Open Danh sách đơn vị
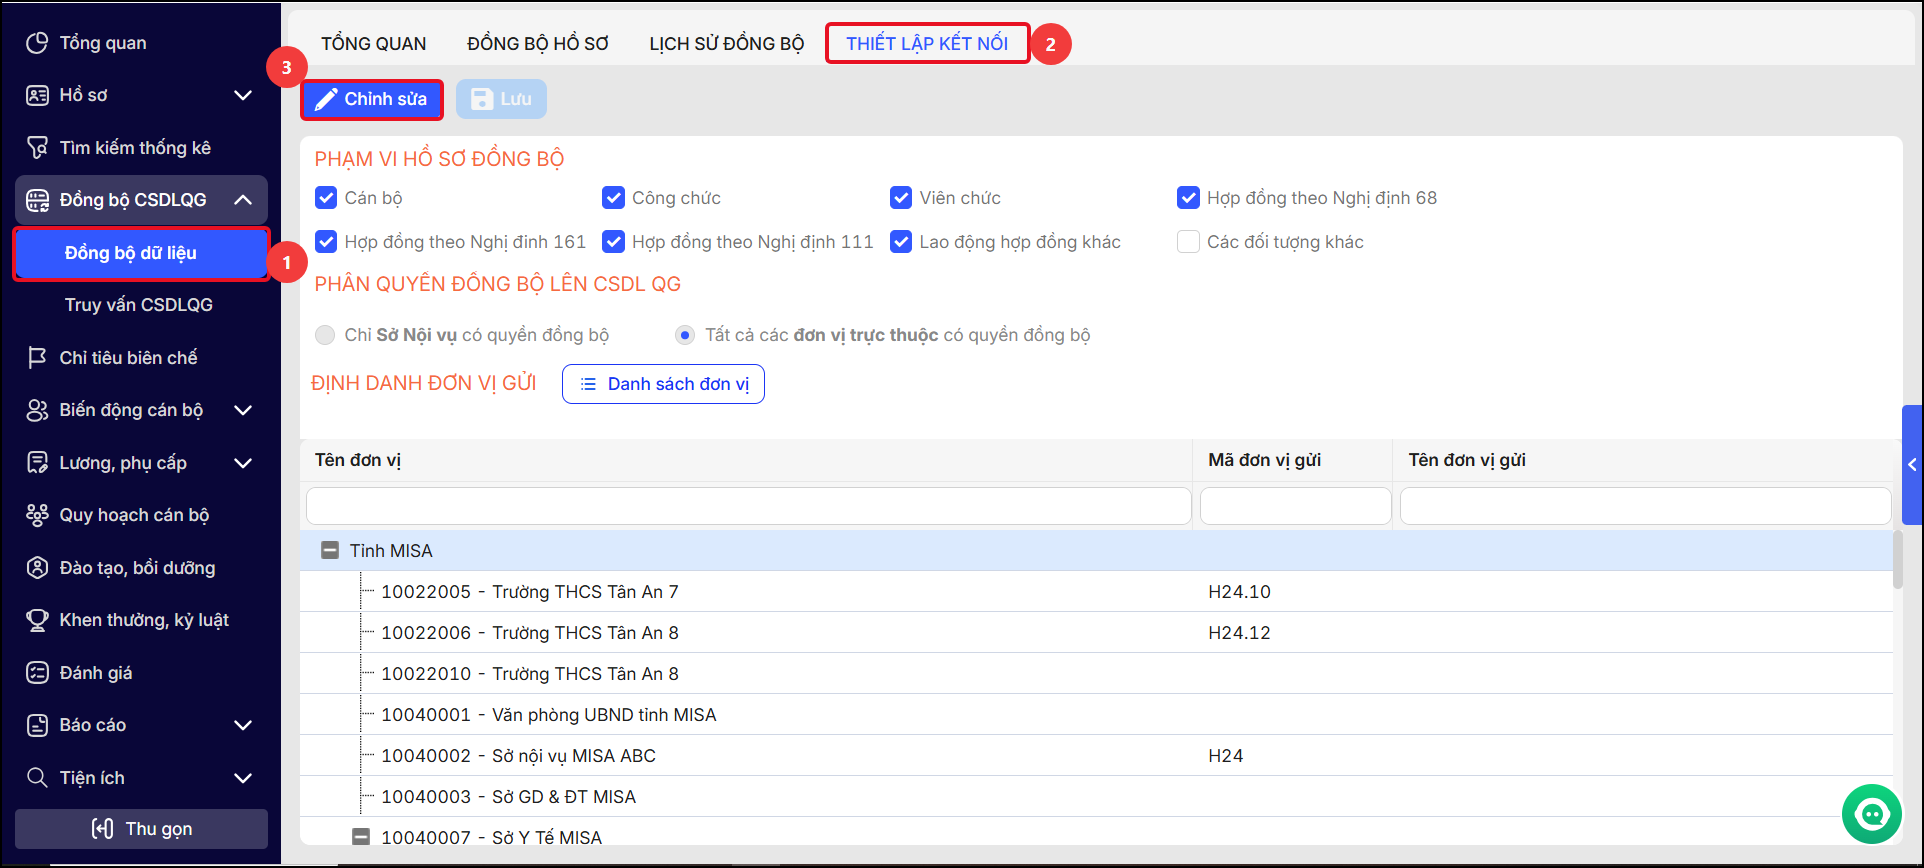Screen dimensions: 1924x868 click(663, 384)
